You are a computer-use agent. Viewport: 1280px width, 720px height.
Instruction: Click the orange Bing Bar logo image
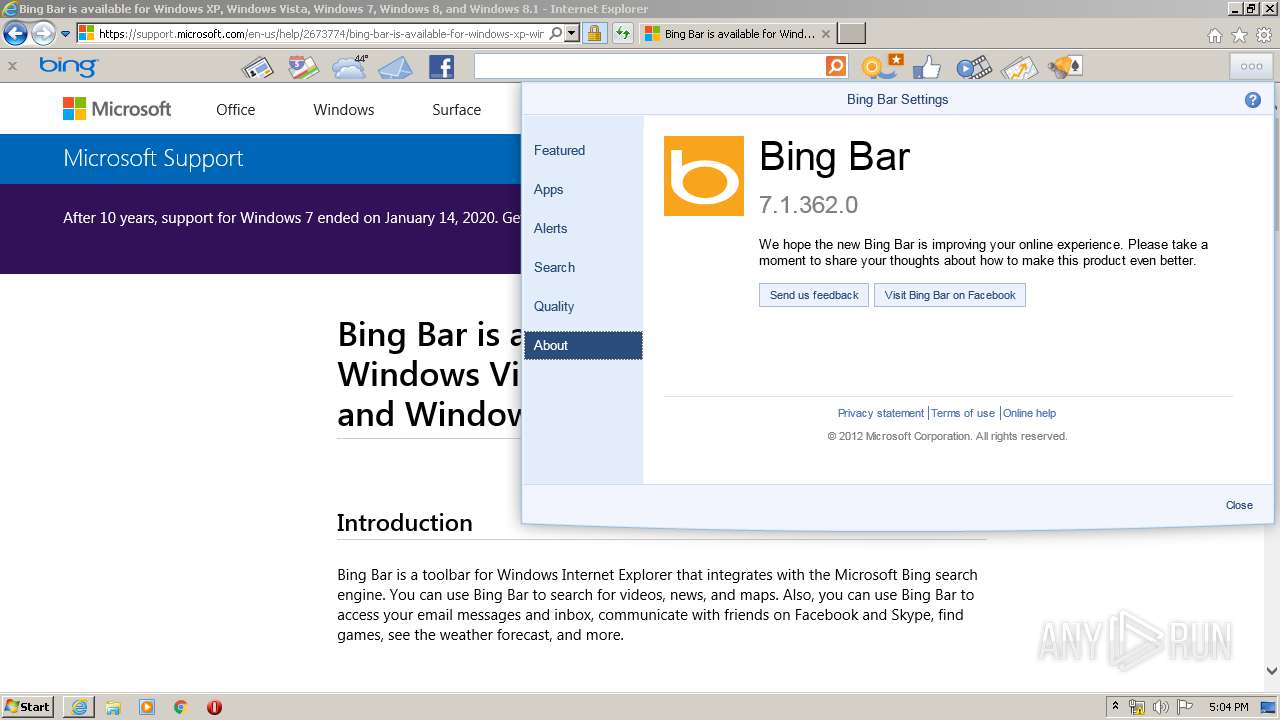point(704,176)
